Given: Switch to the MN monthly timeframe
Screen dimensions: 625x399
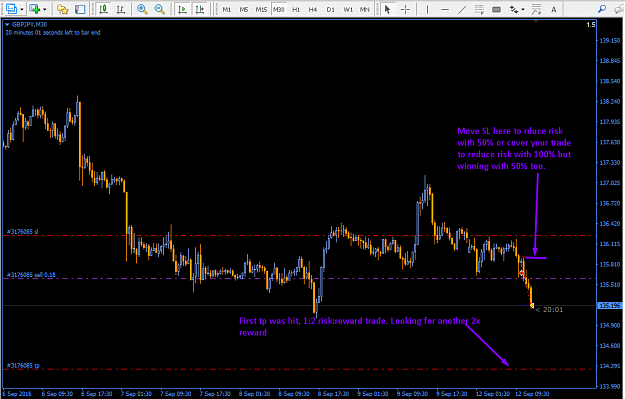Looking at the screenshot, I should pos(365,9).
